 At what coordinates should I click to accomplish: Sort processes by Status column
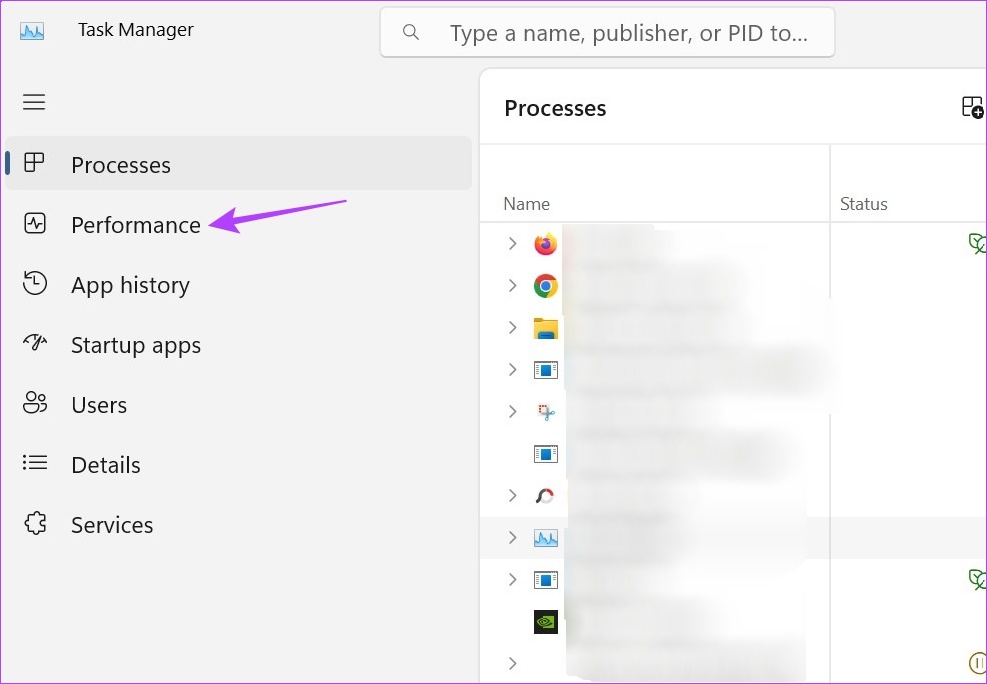click(x=864, y=204)
